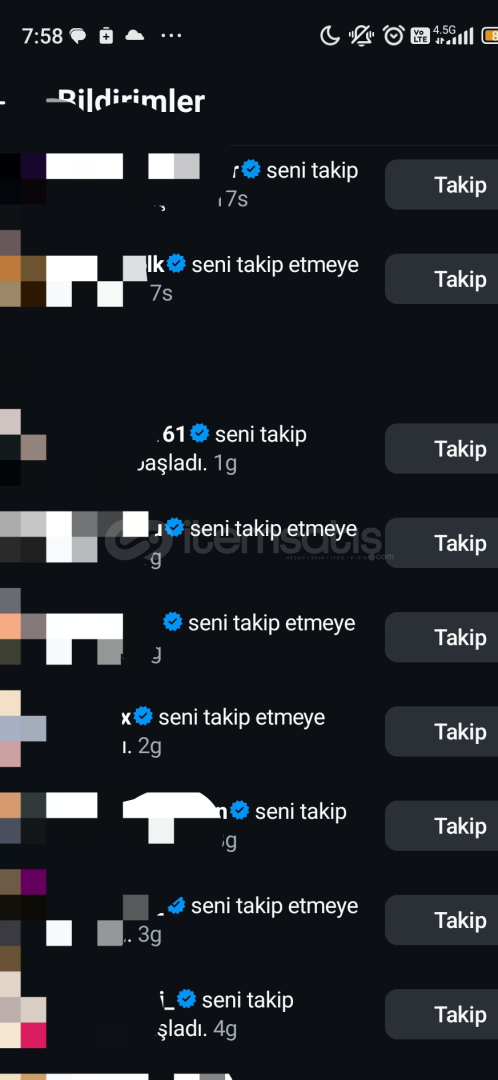498x1080 pixels.
Task: Tap verified badge beside name ending 61
Action: coord(200,434)
